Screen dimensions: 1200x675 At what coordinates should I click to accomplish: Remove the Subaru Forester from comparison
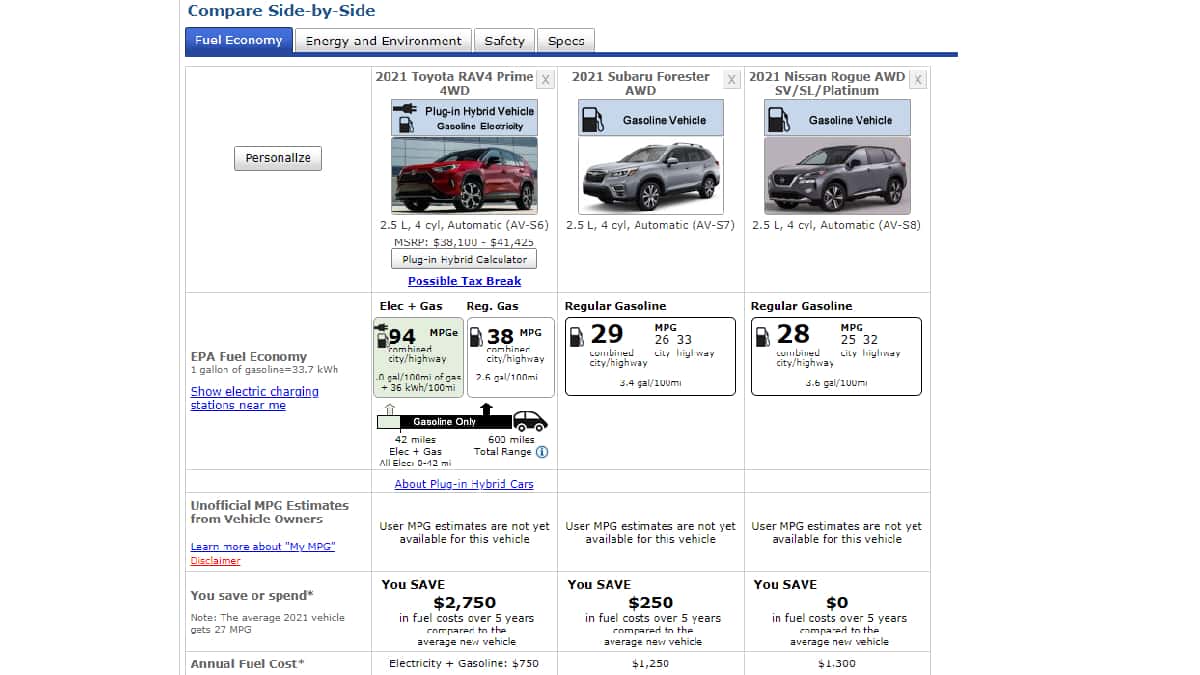point(731,80)
